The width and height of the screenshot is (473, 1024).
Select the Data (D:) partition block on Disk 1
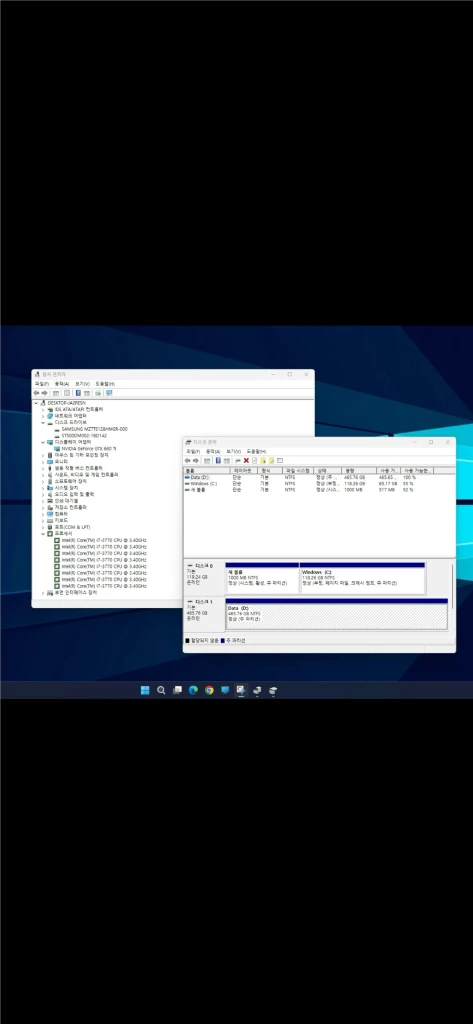336,614
